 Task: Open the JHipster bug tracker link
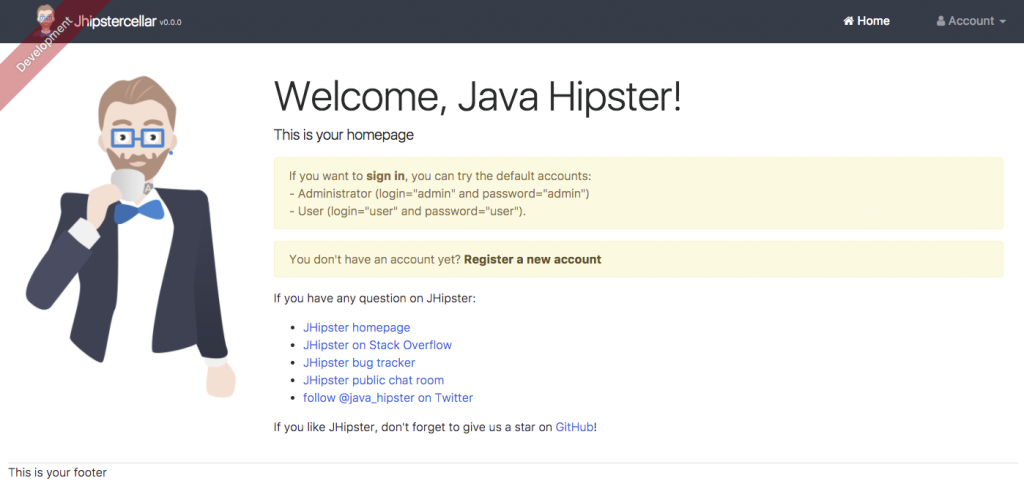[x=358, y=362]
